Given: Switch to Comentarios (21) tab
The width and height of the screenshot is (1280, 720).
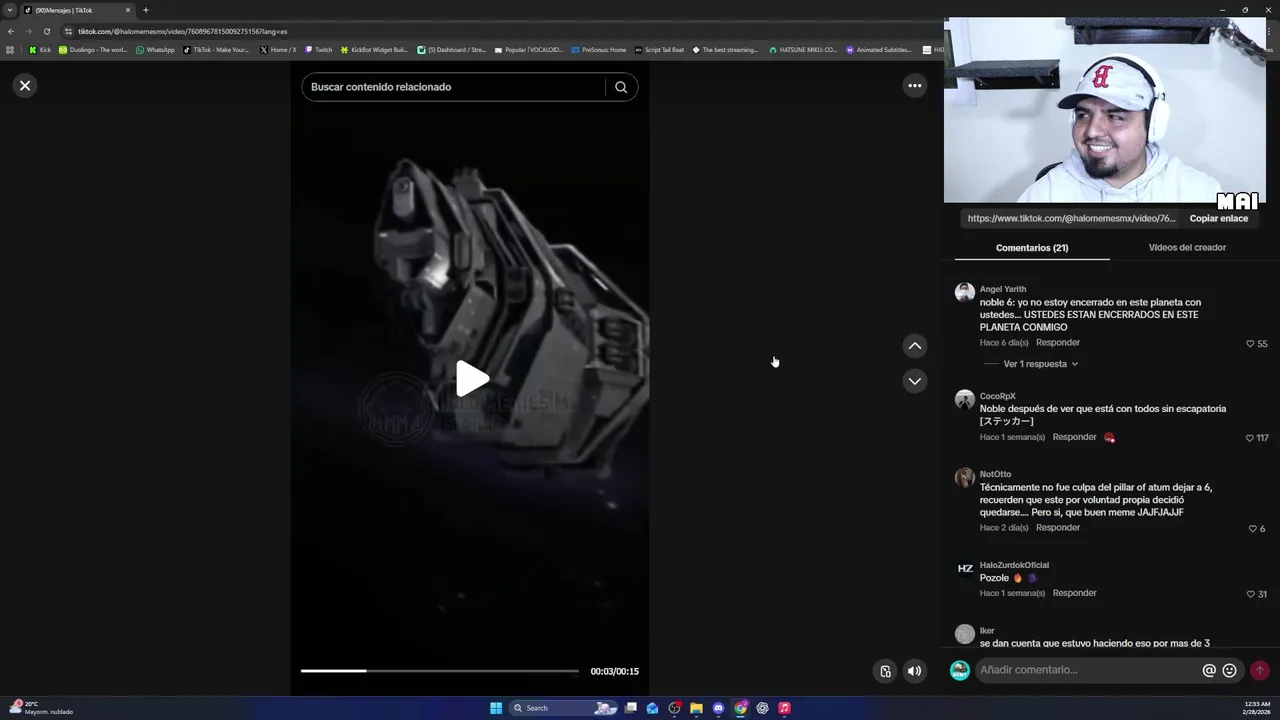Looking at the screenshot, I should [x=1032, y=248].
